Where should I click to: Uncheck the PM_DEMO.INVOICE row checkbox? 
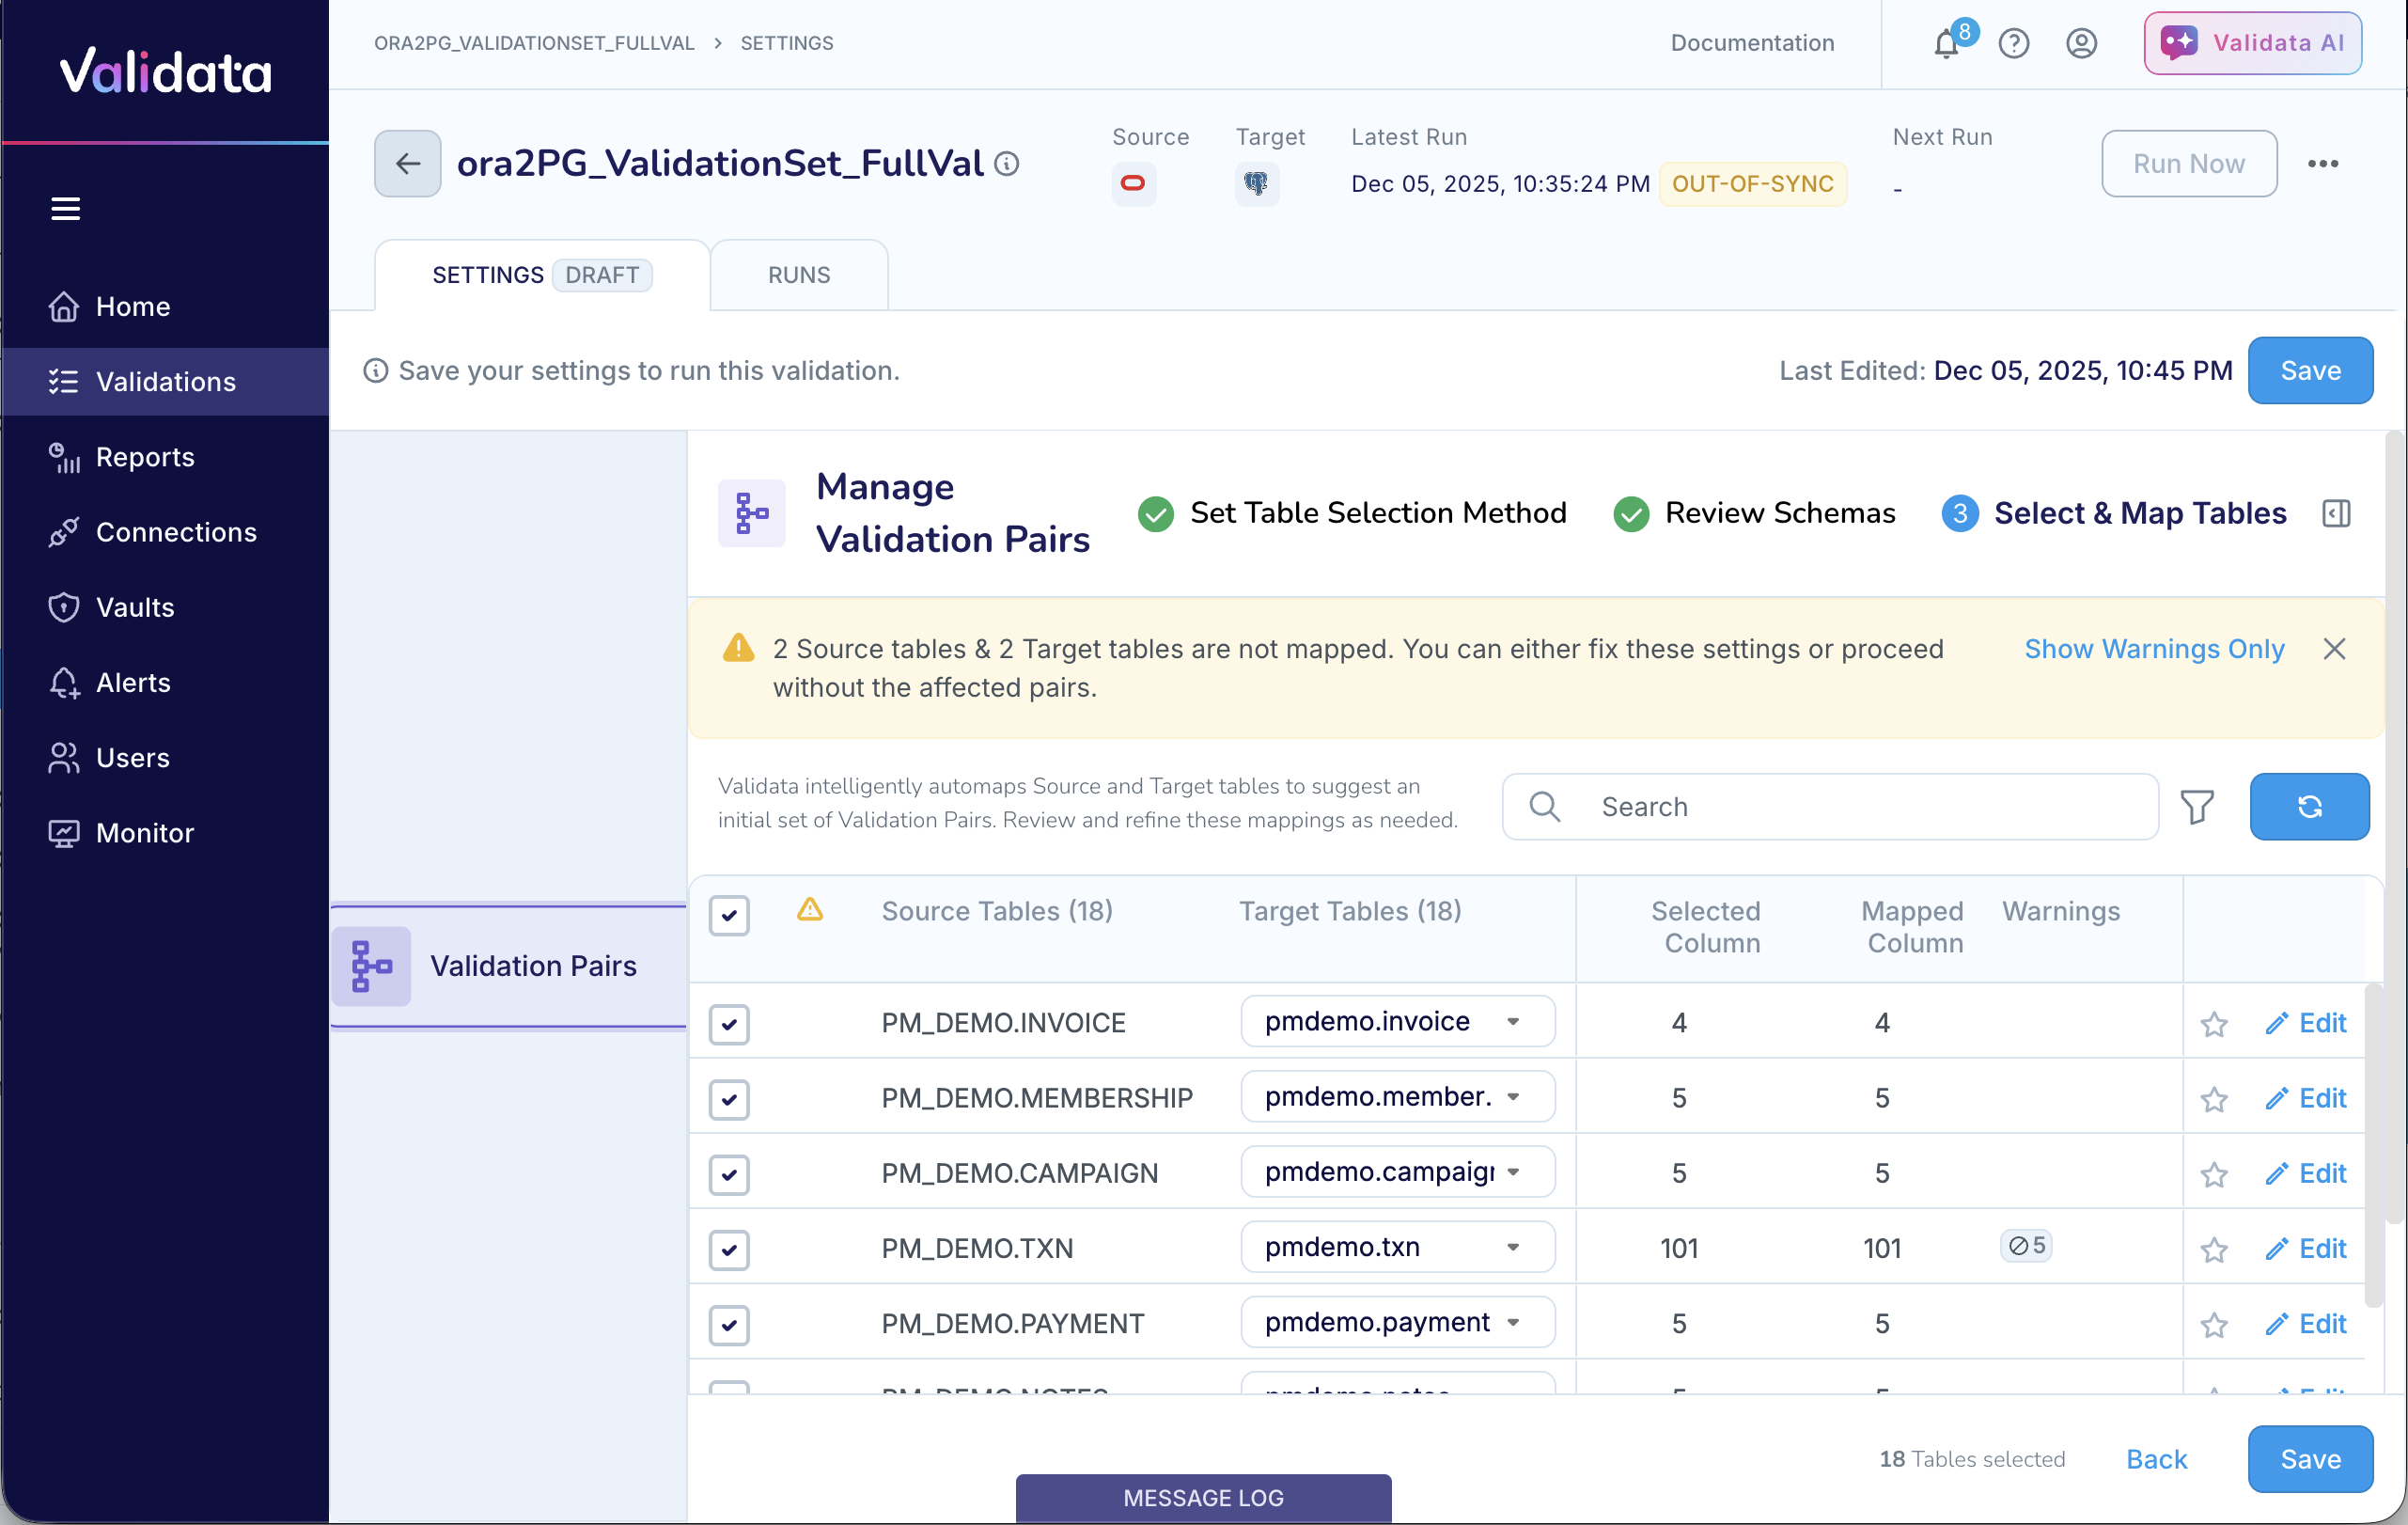pyautogui.click(x=729, y=1024)
